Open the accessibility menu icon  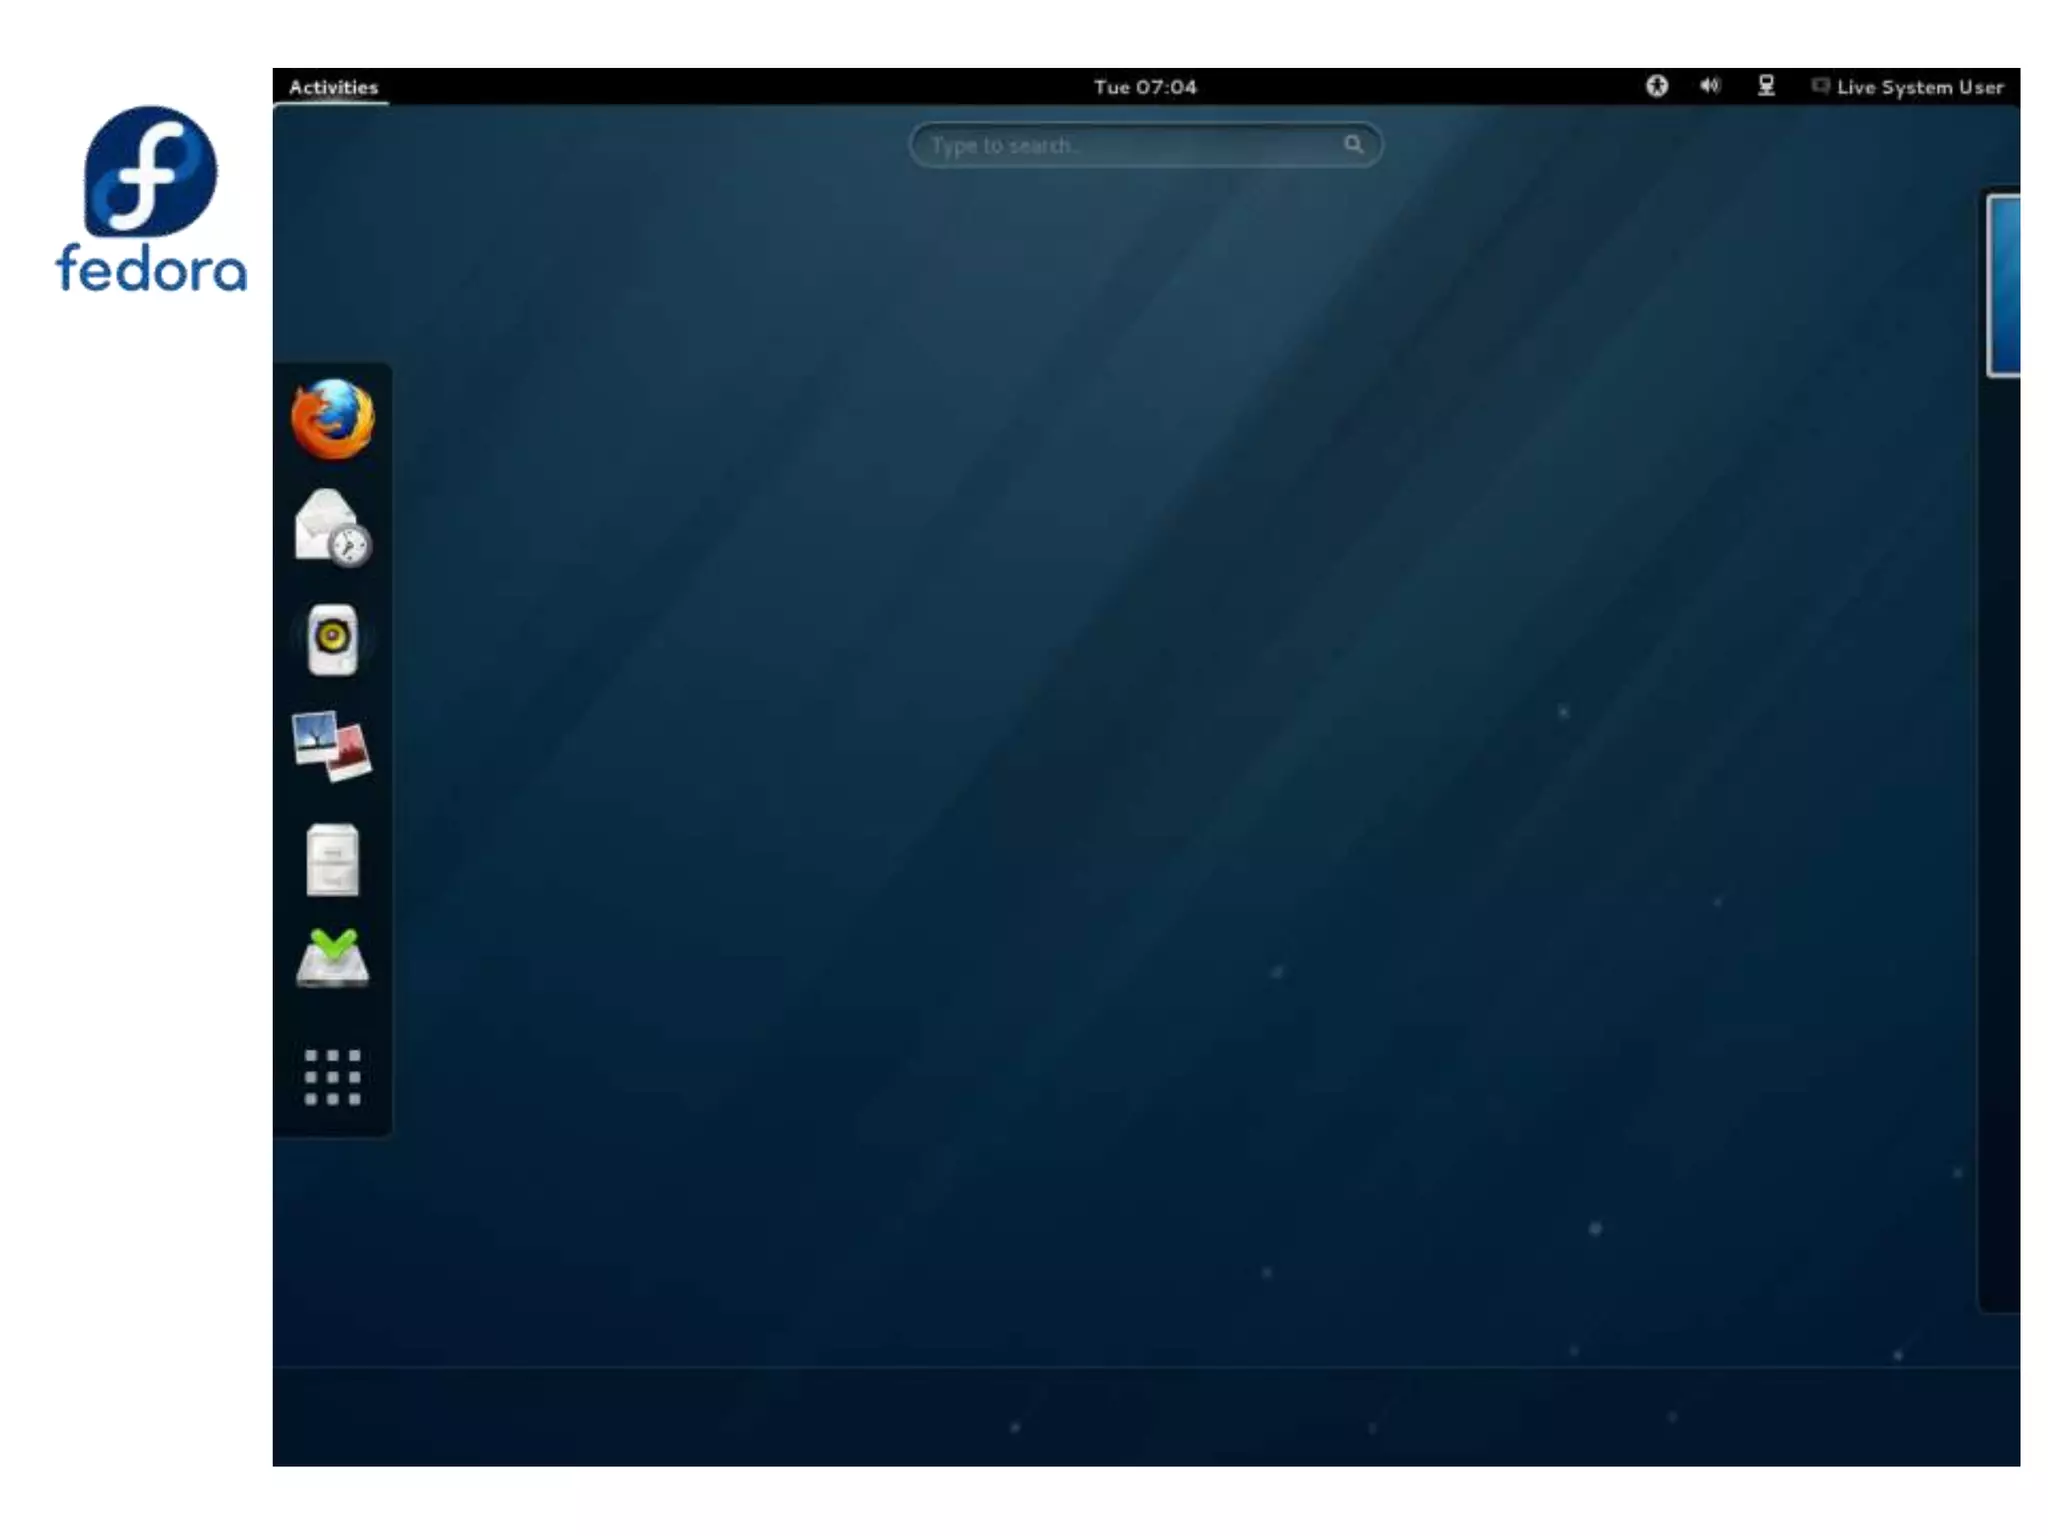[x=1656, y=86]
